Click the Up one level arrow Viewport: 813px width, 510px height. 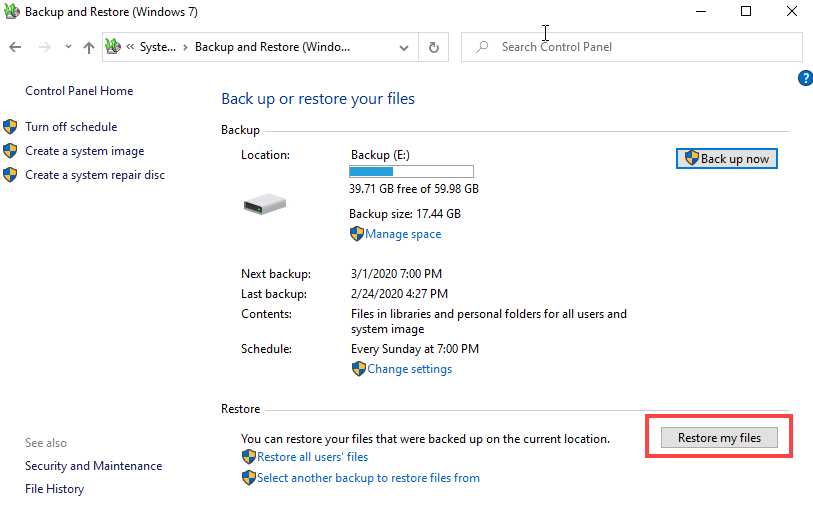[89, 47]
